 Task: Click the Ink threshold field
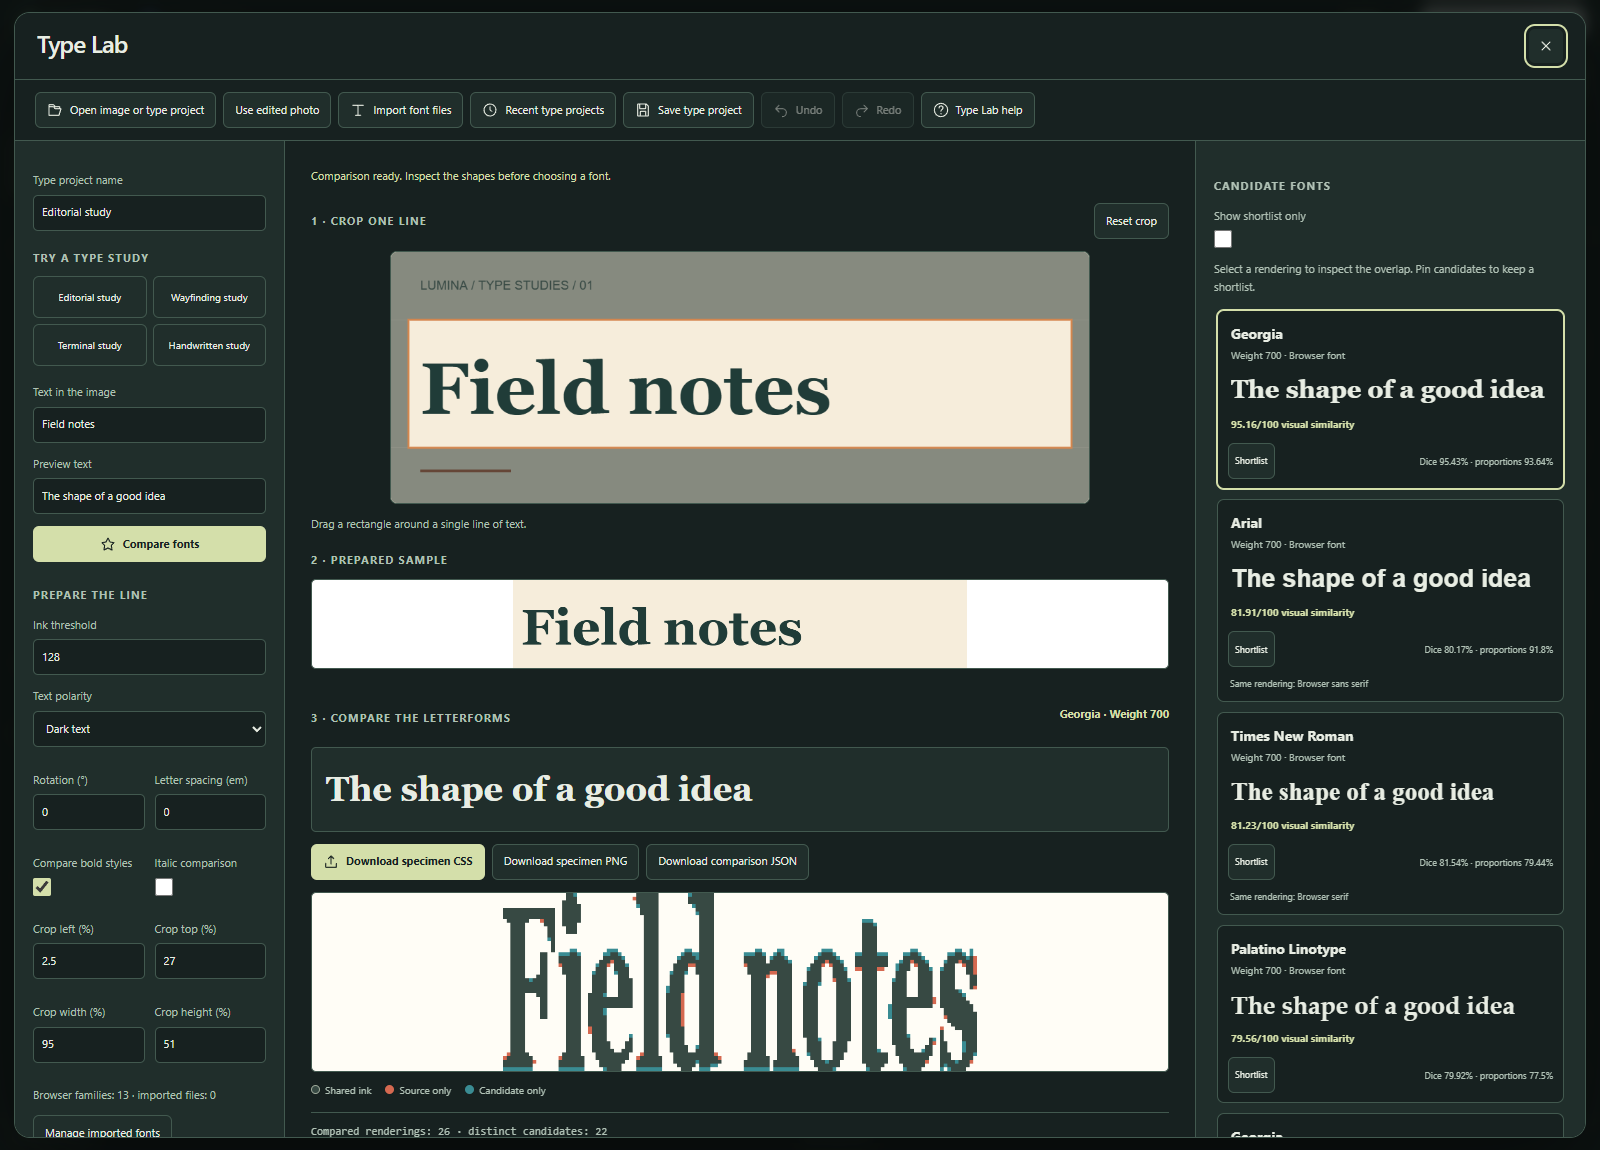[x=149, y=657]
